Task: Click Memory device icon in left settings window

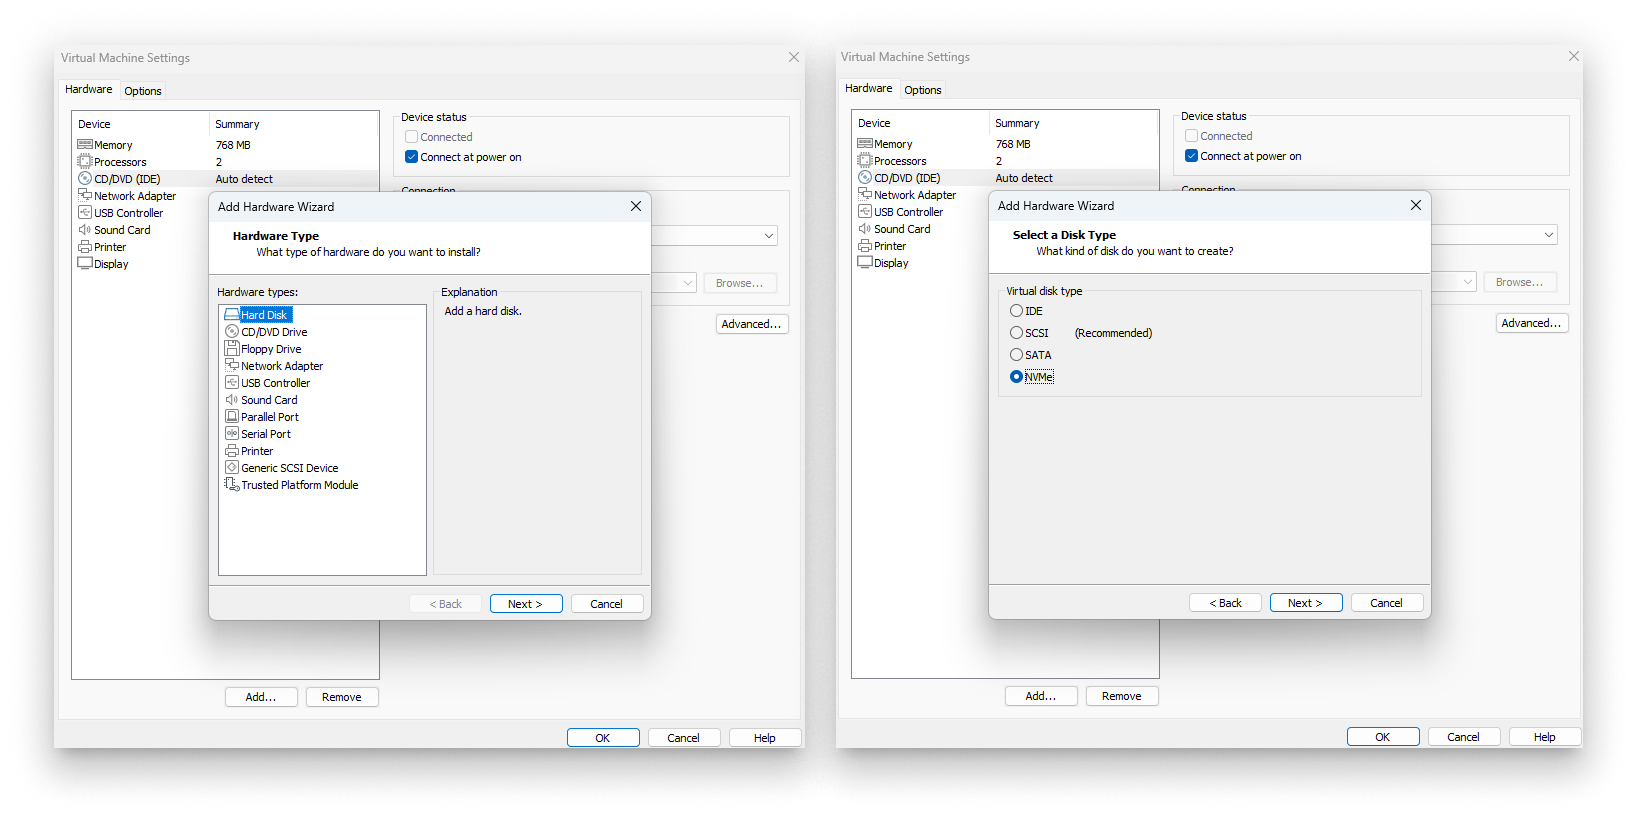Action: pos(85,144)
